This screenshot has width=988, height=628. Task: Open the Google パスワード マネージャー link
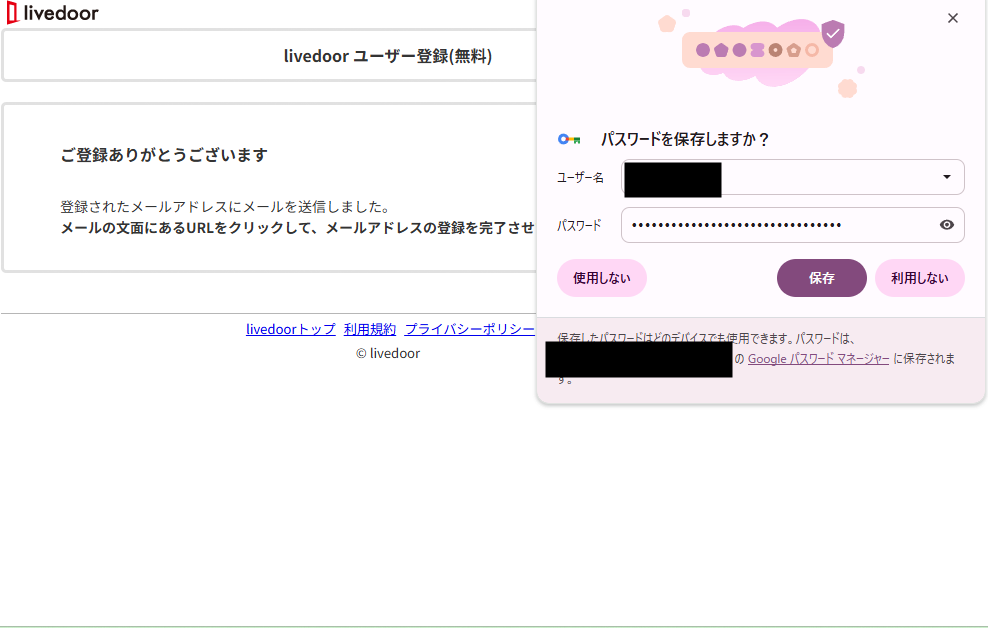tap(818, 358)
